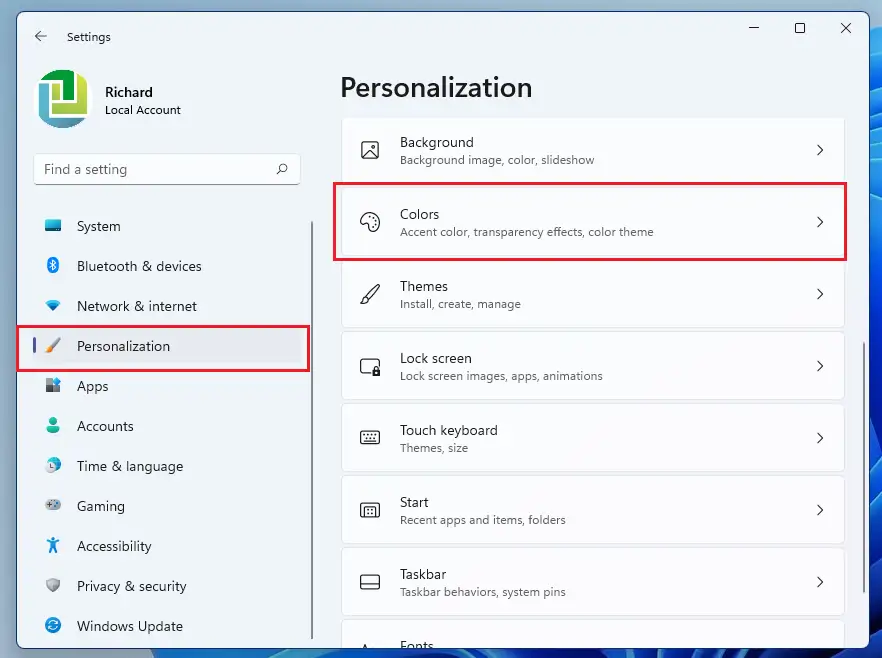Click the Personalization paintbrush icon in sidebar
Screen dimensions: 882x658
pyautogui.click(x=53, y=345)
